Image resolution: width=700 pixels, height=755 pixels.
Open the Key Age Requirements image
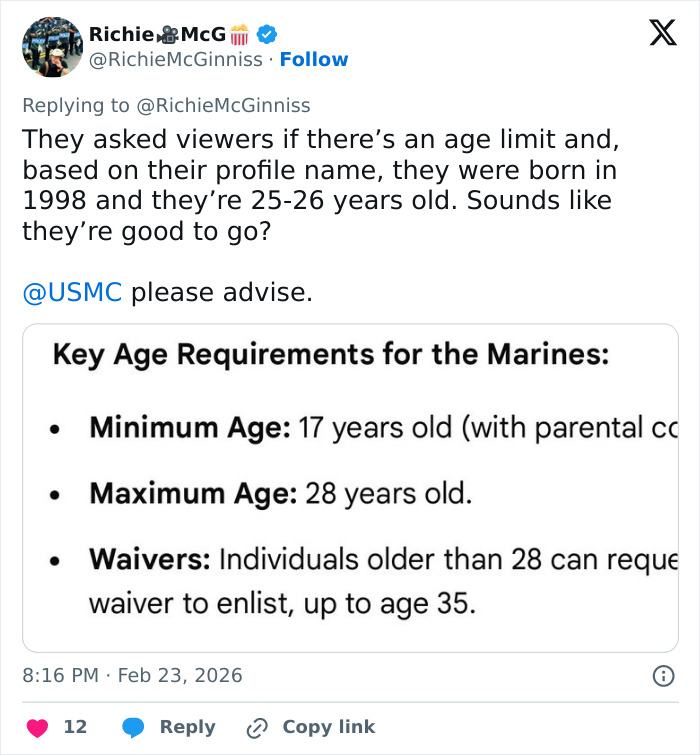[350, 487]
